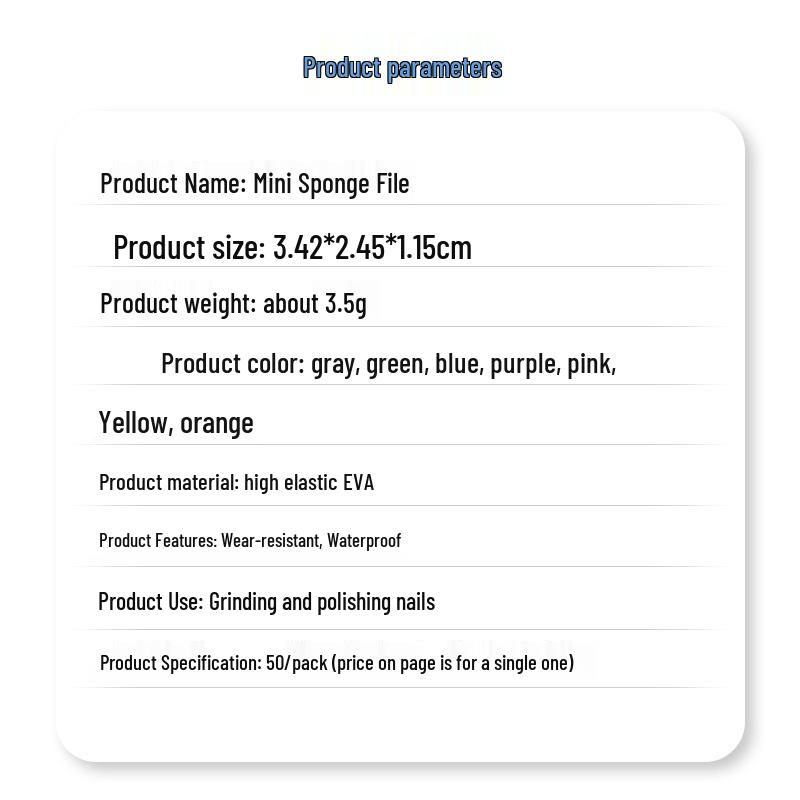Click the "Product color:" label
This screenshot has width=800, height=800.
233,364
